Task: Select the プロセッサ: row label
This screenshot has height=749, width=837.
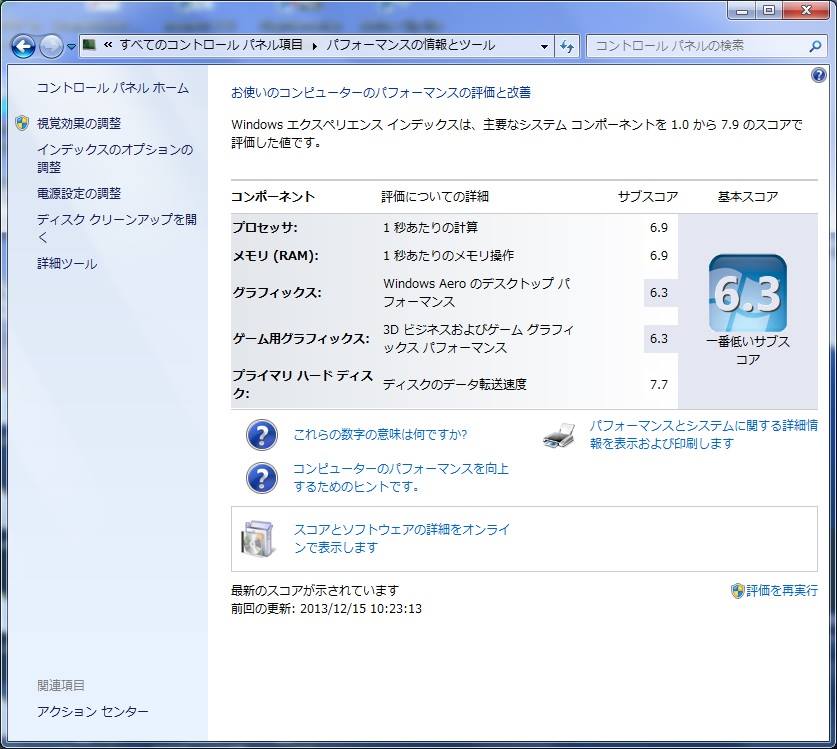Action: [265, 227]
